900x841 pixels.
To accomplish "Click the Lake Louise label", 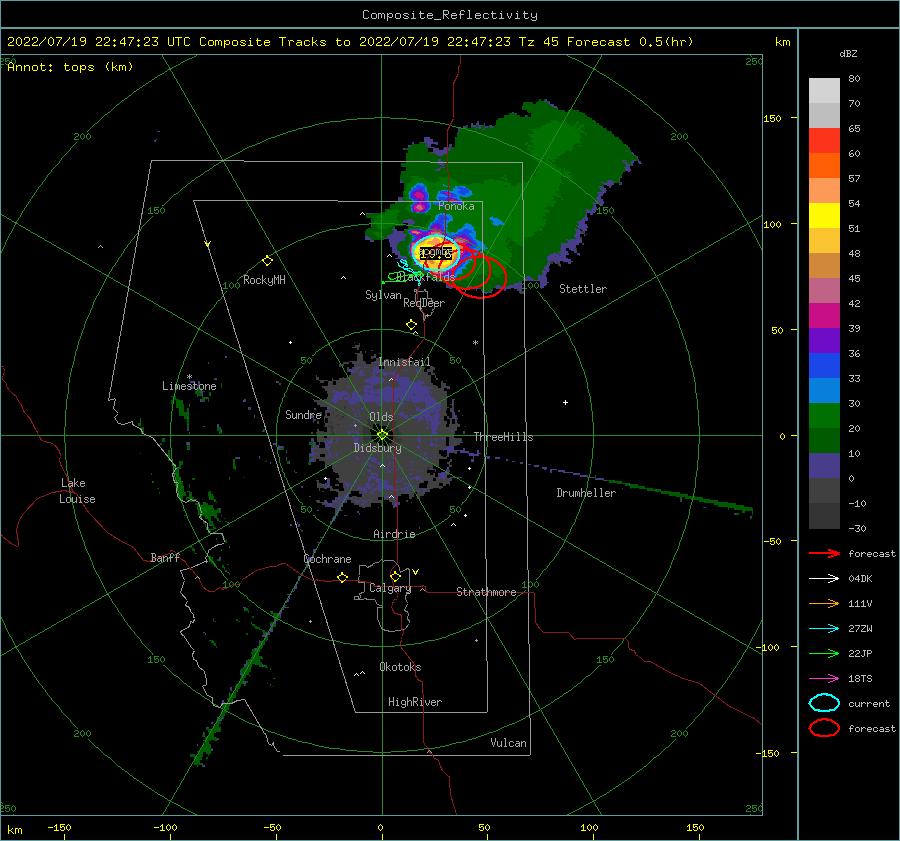I will 77,491.
